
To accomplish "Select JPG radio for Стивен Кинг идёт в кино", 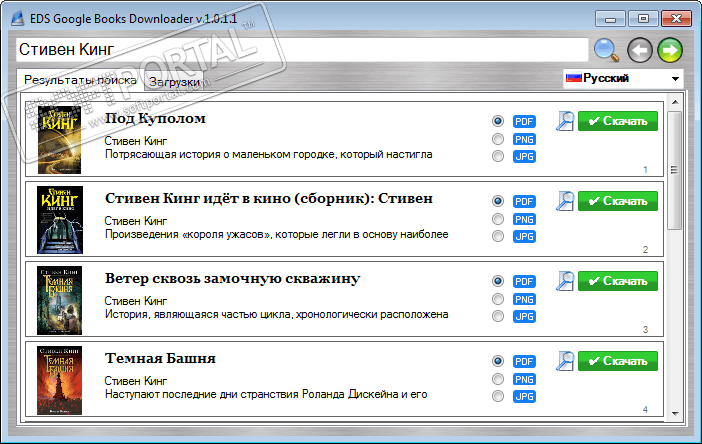I will tap(497, 236).
